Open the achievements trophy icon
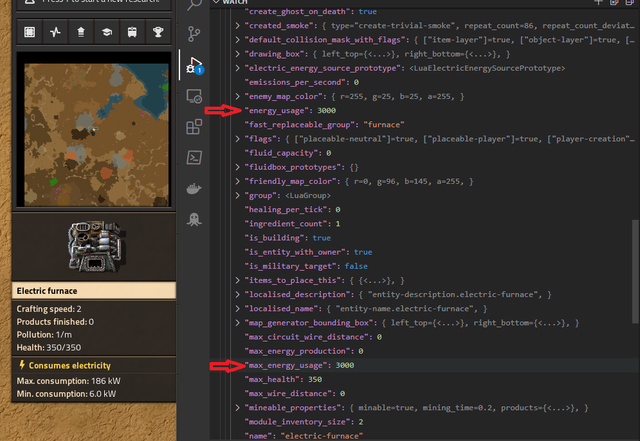The height and width of the screenshot is (441, 640). pyautogui.click(x=158, y=32)
